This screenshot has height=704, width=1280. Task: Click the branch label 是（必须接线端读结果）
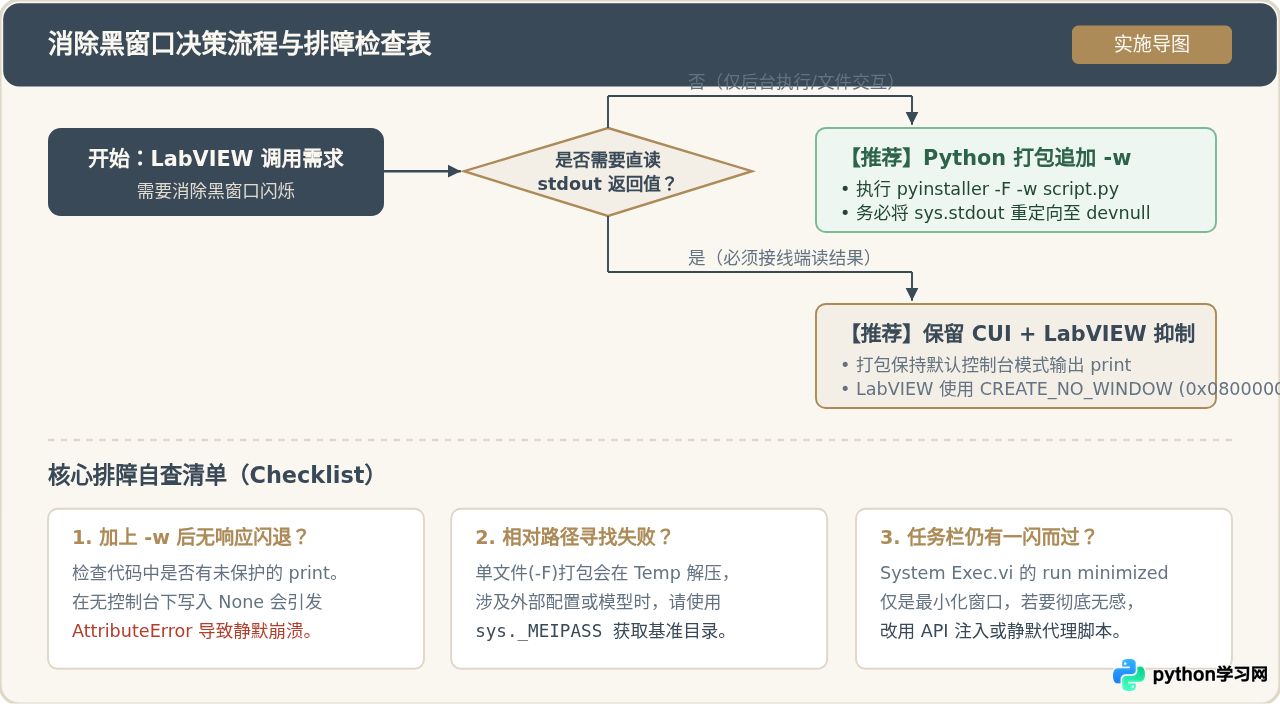coord(781,258)
